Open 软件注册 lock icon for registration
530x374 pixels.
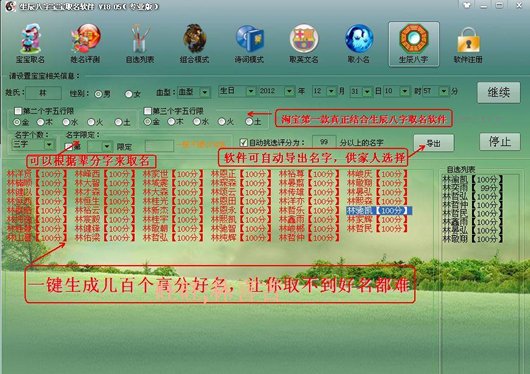click(468, 45)
